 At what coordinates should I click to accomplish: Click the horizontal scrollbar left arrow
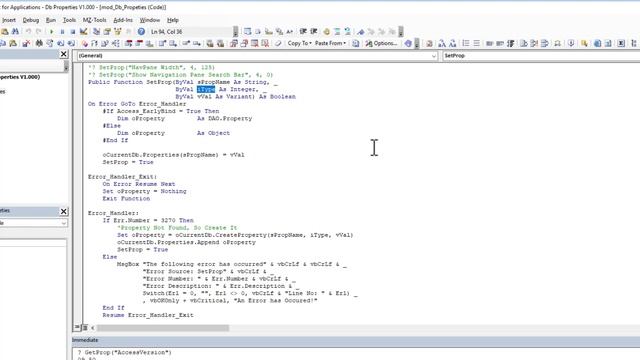(93, 328)
